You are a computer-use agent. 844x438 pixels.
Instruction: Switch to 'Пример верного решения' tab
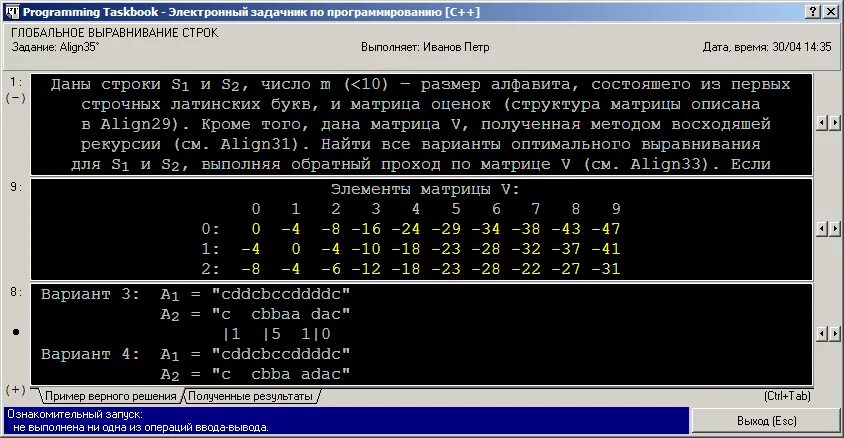[110, 396]
